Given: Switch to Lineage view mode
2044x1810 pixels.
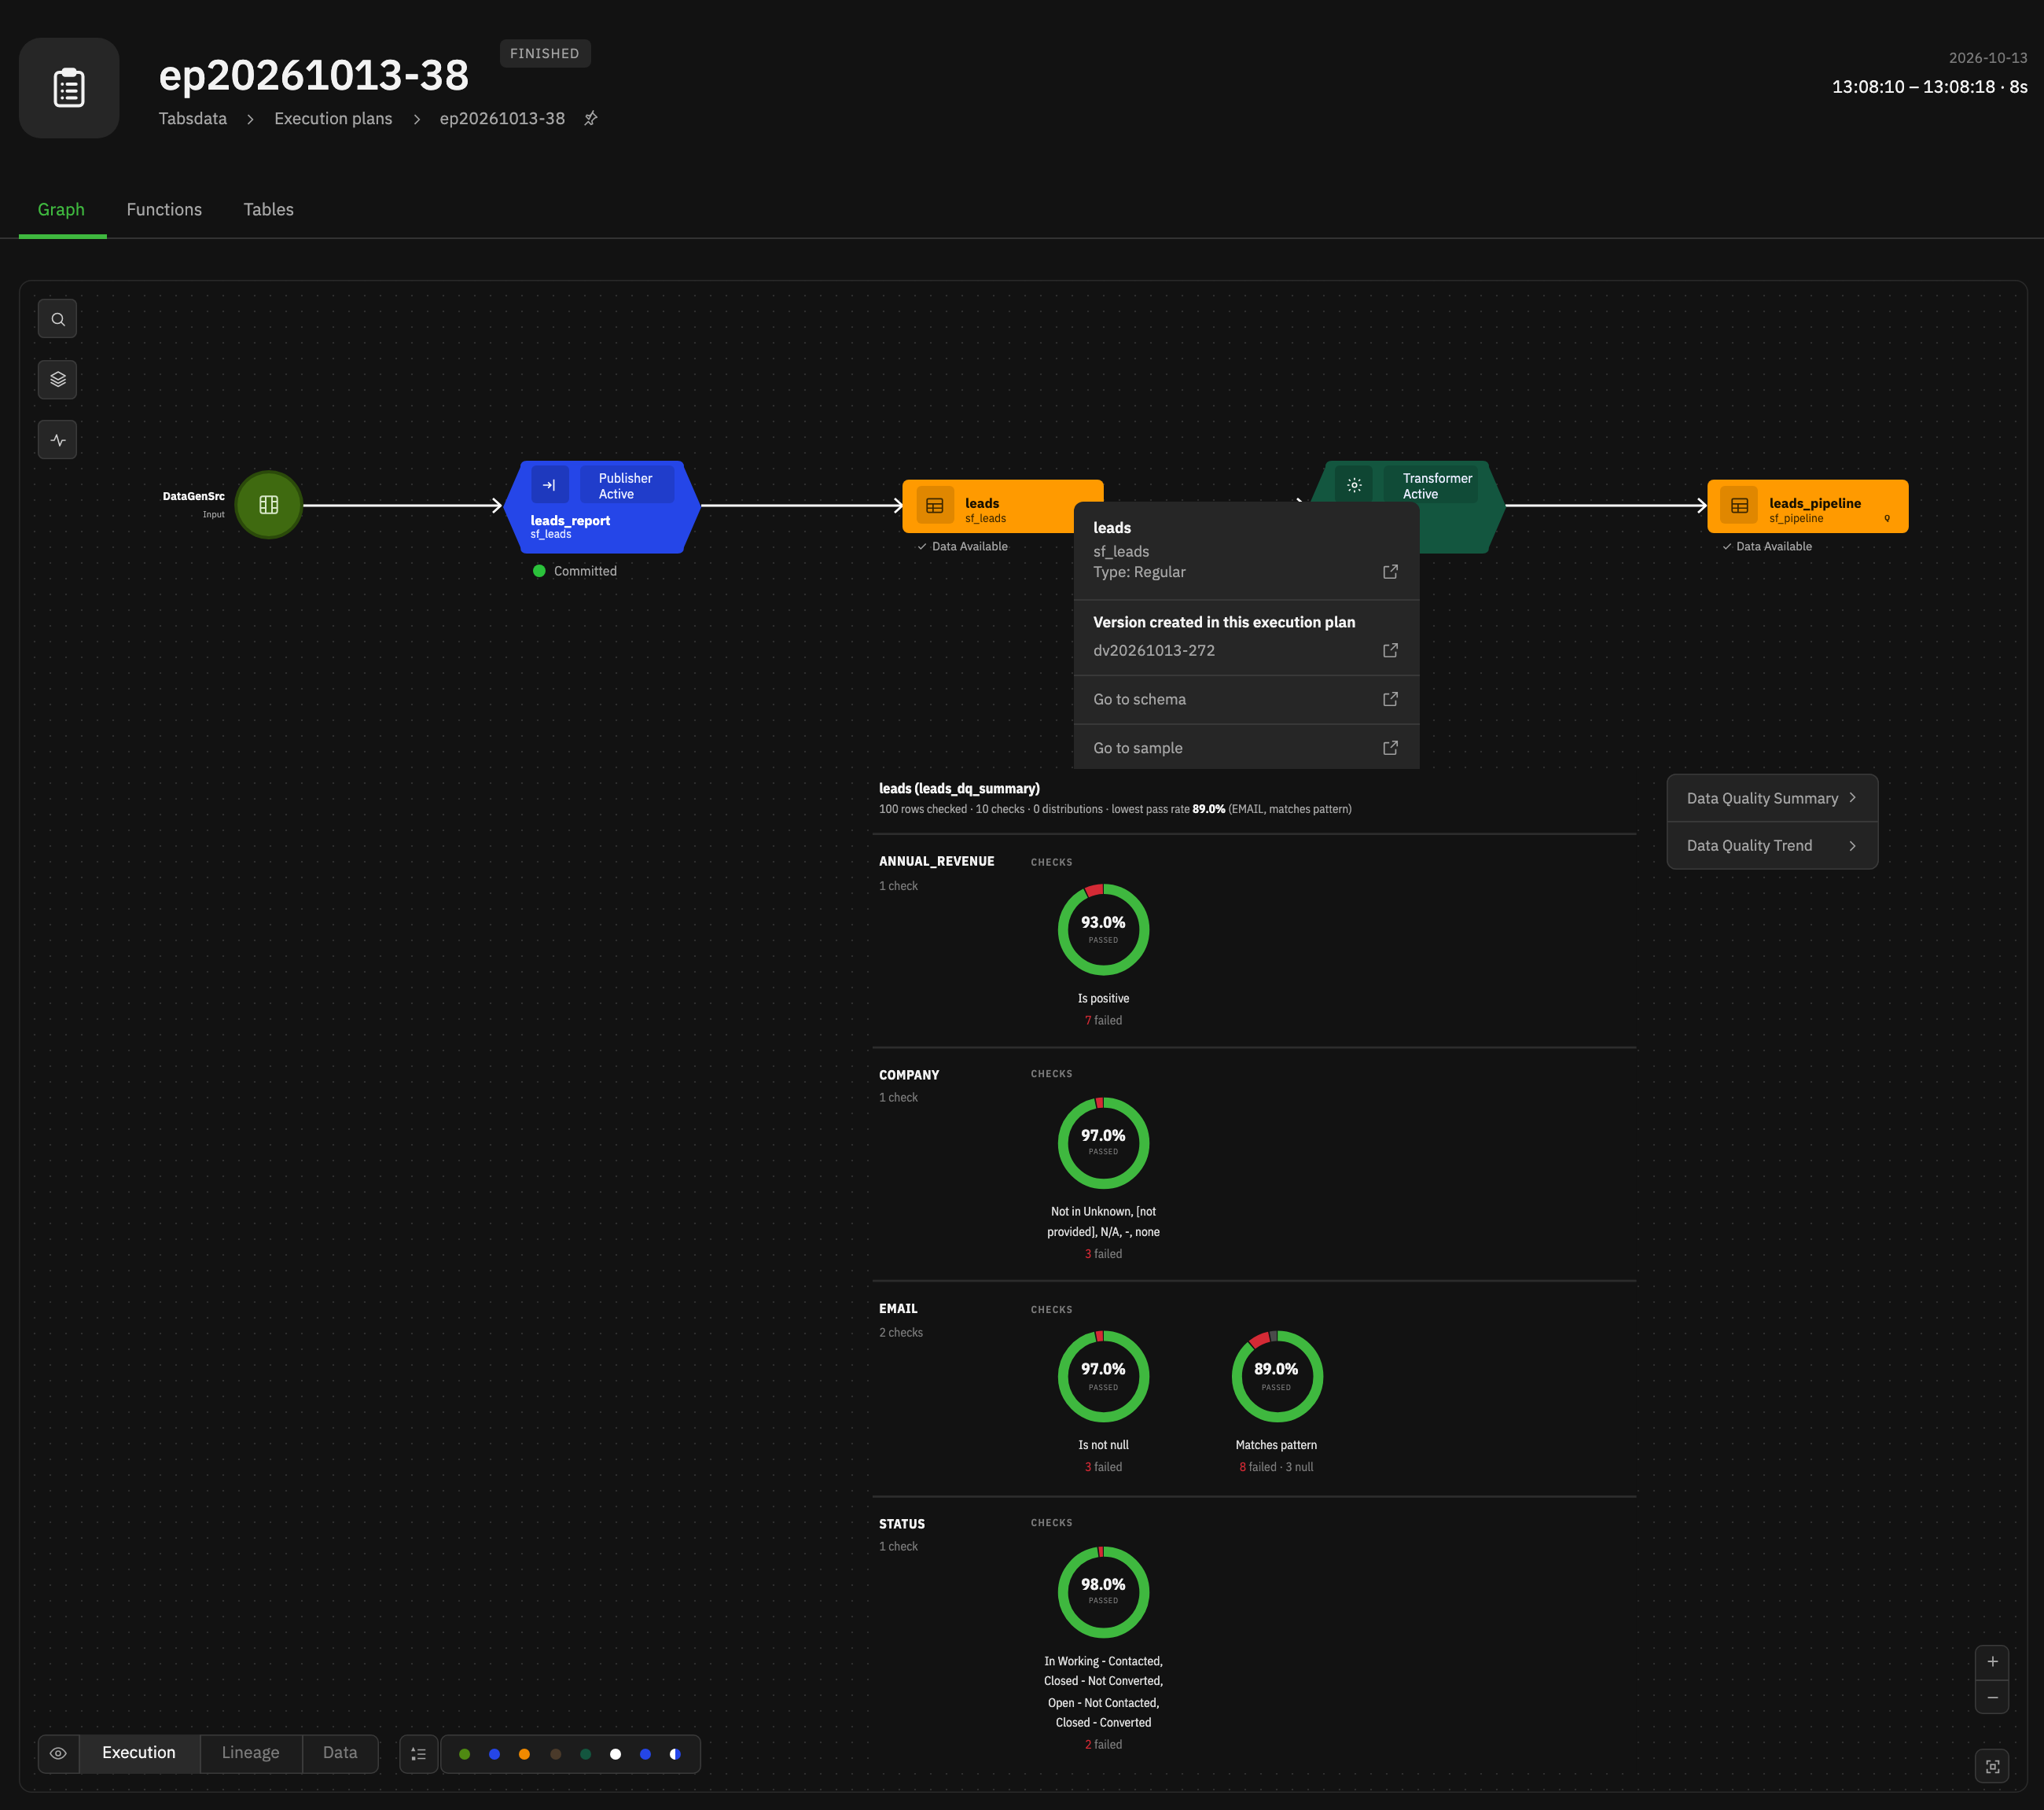Looking at the screenshot, I should click(251, 1753).
